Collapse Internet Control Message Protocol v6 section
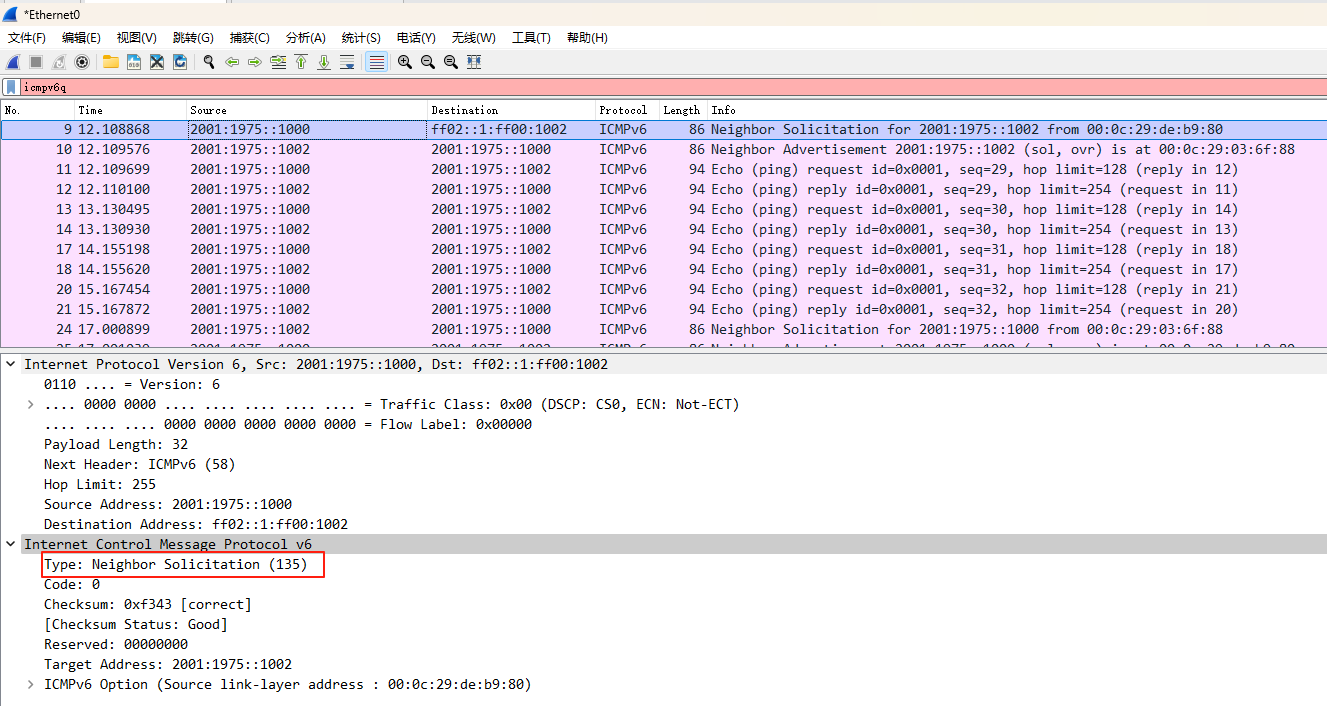Image resolution: width=1327 pixels, height=706 pixels. coord(11,544)
